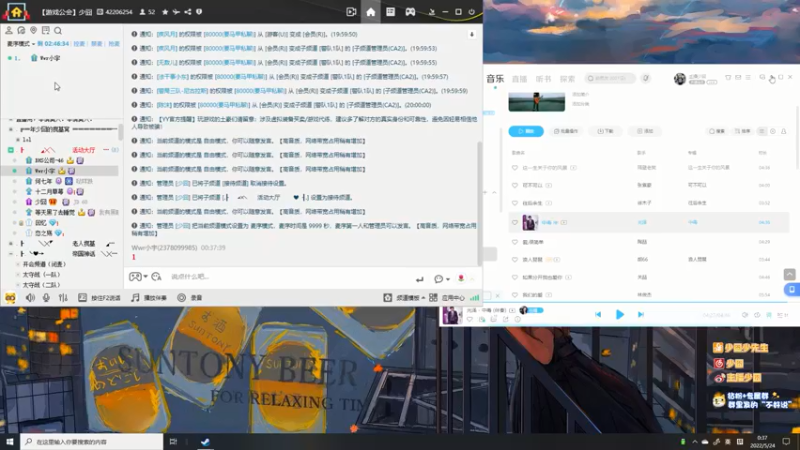Open the YY video broadcast icon
The height and width of the screenshot is (450, 800).
tap(351, 12)
